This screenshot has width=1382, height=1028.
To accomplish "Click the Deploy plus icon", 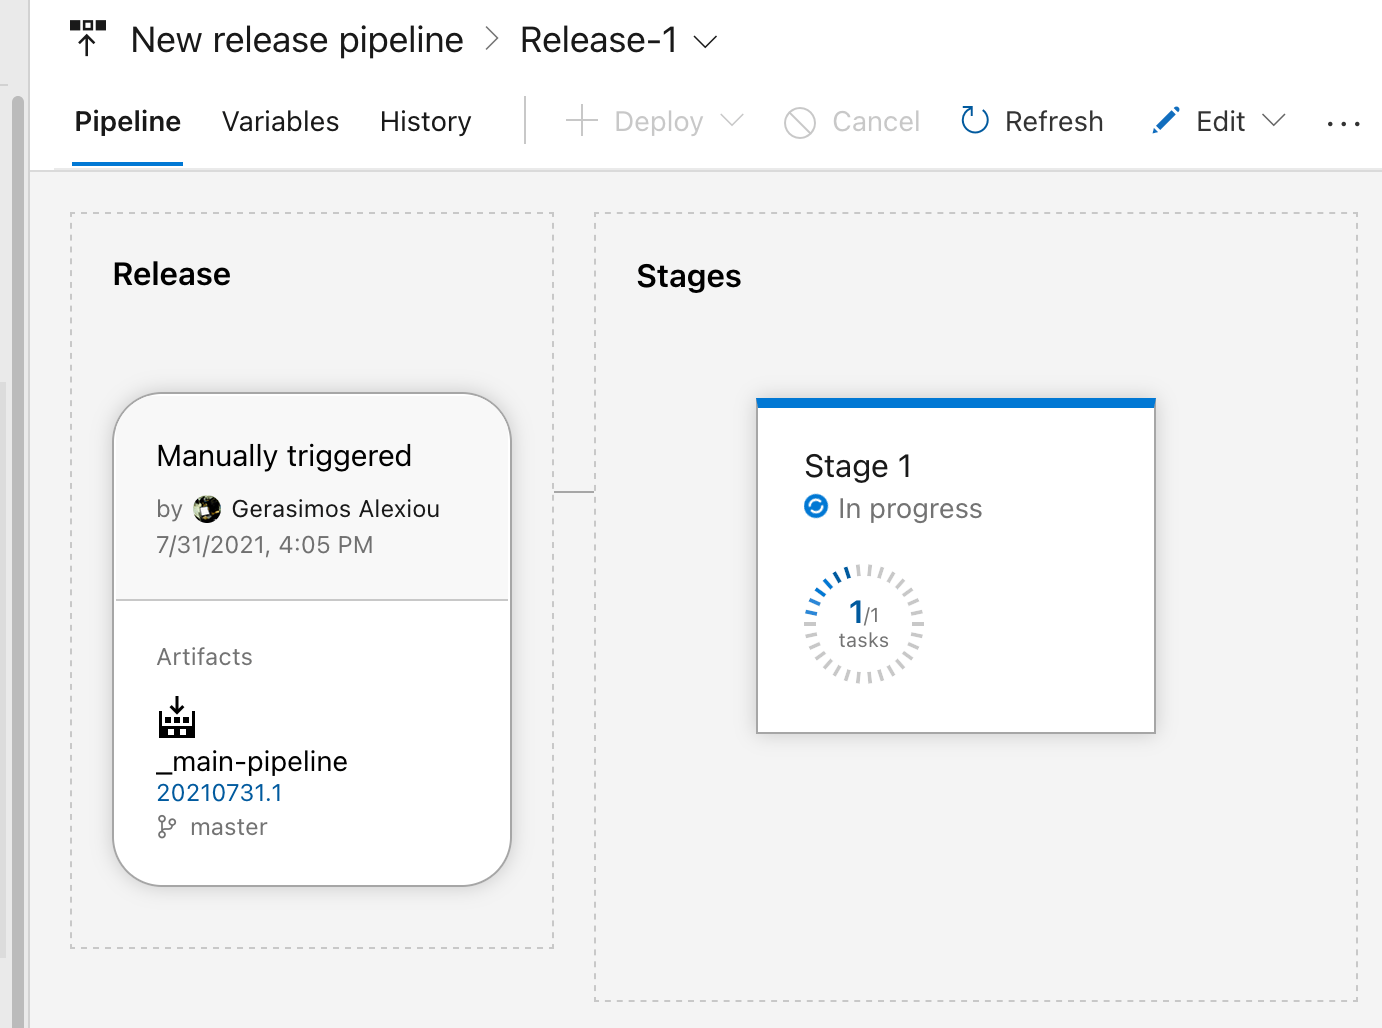I will coord(582,121).
